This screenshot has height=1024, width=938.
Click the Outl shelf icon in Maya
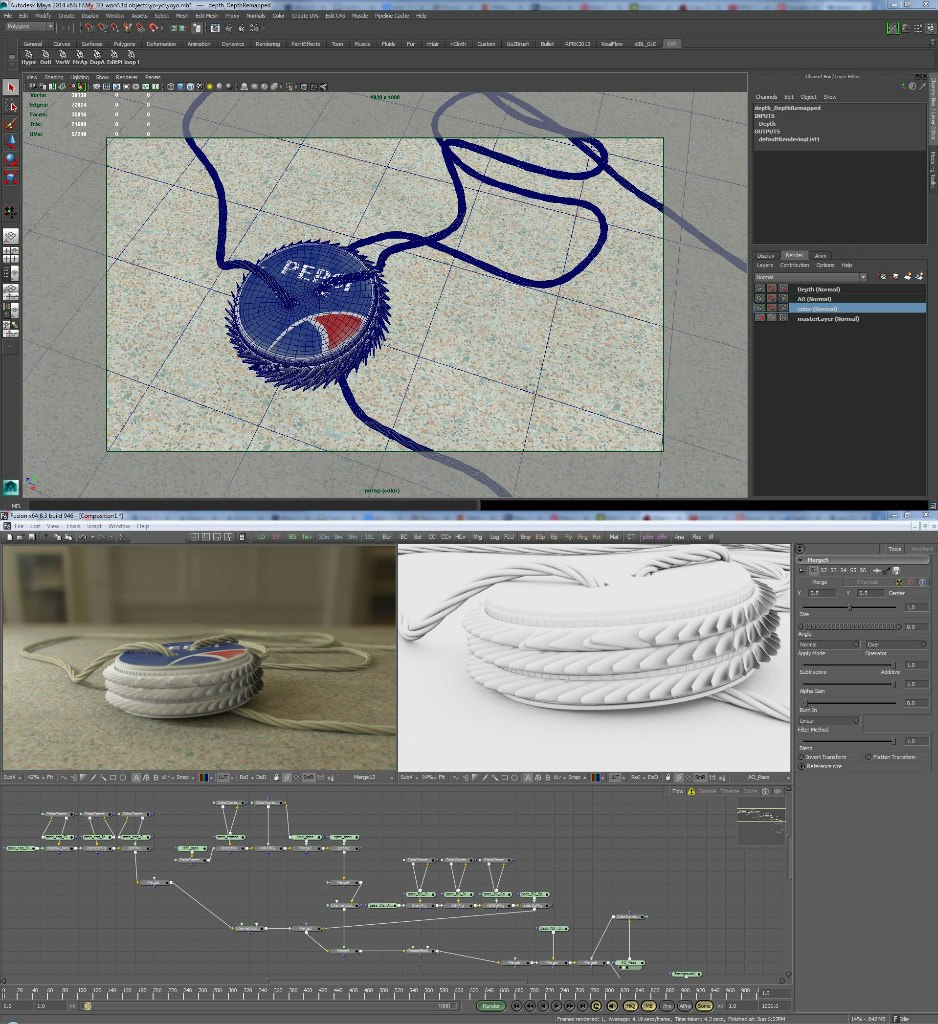click(45, 57)
